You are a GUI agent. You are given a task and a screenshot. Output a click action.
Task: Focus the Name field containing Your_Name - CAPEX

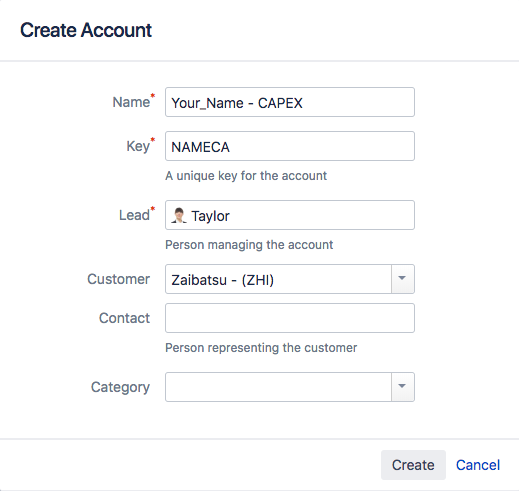(290, 102)
